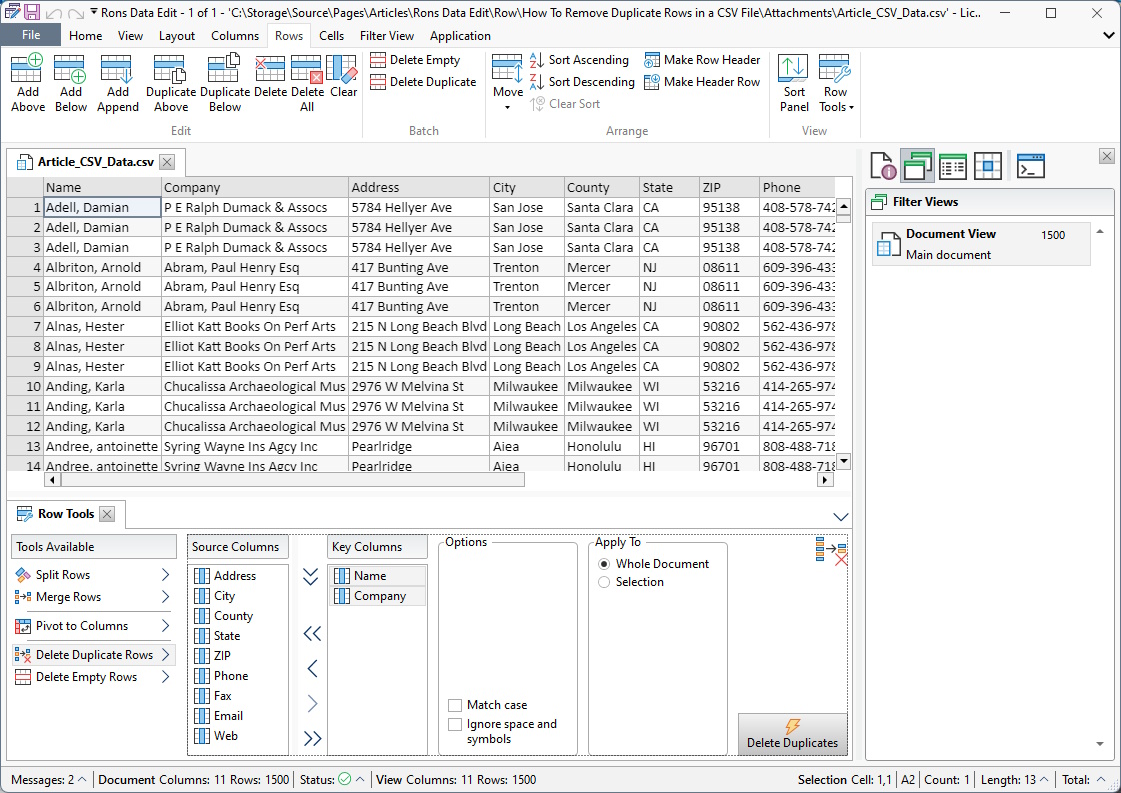Click the Delete Duplicates button

(x=792, y=734)
